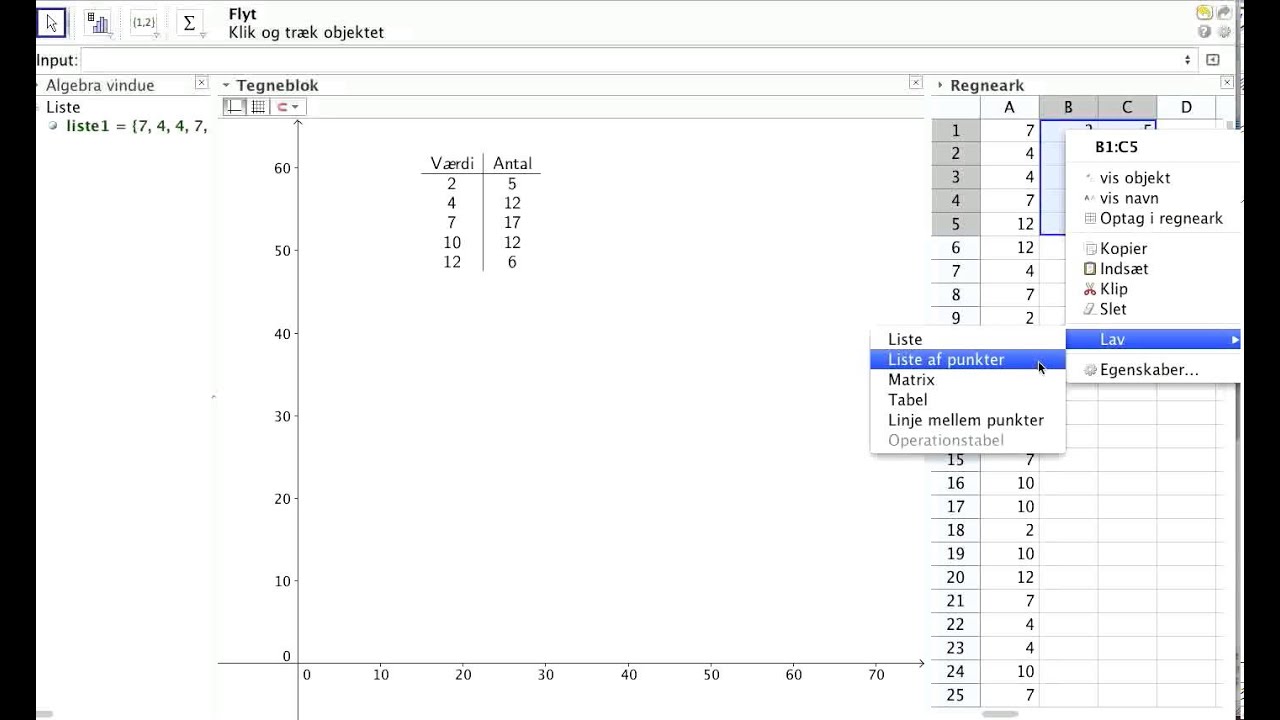Viewport: 1280px width, 720px height.
Task: Select the Flyt arrow tool
Action: tap(52, 24)
